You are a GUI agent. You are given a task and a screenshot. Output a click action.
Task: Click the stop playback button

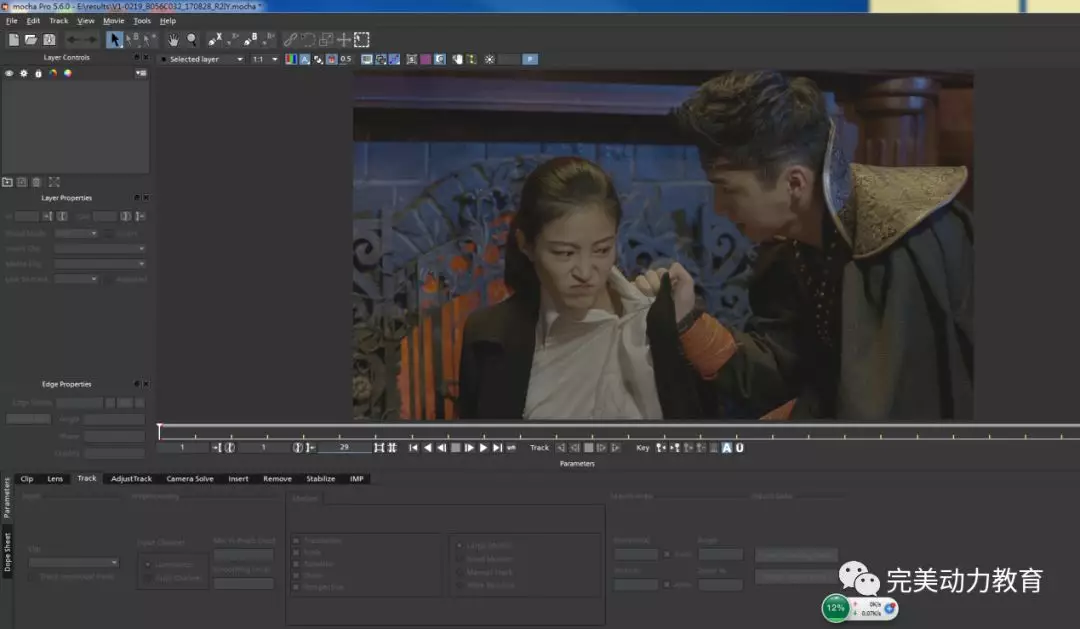point(455,448)
